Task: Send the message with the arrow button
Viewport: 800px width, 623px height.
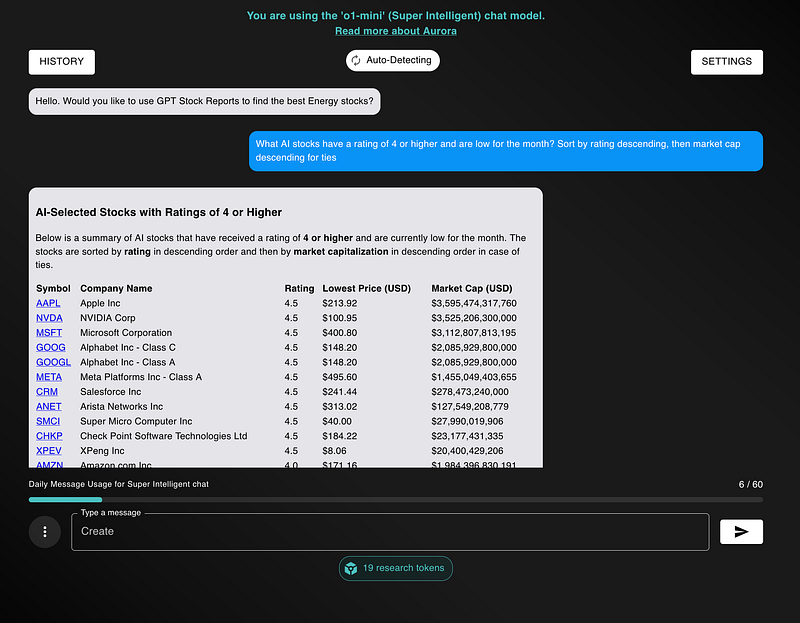Action: coord(741,532)
